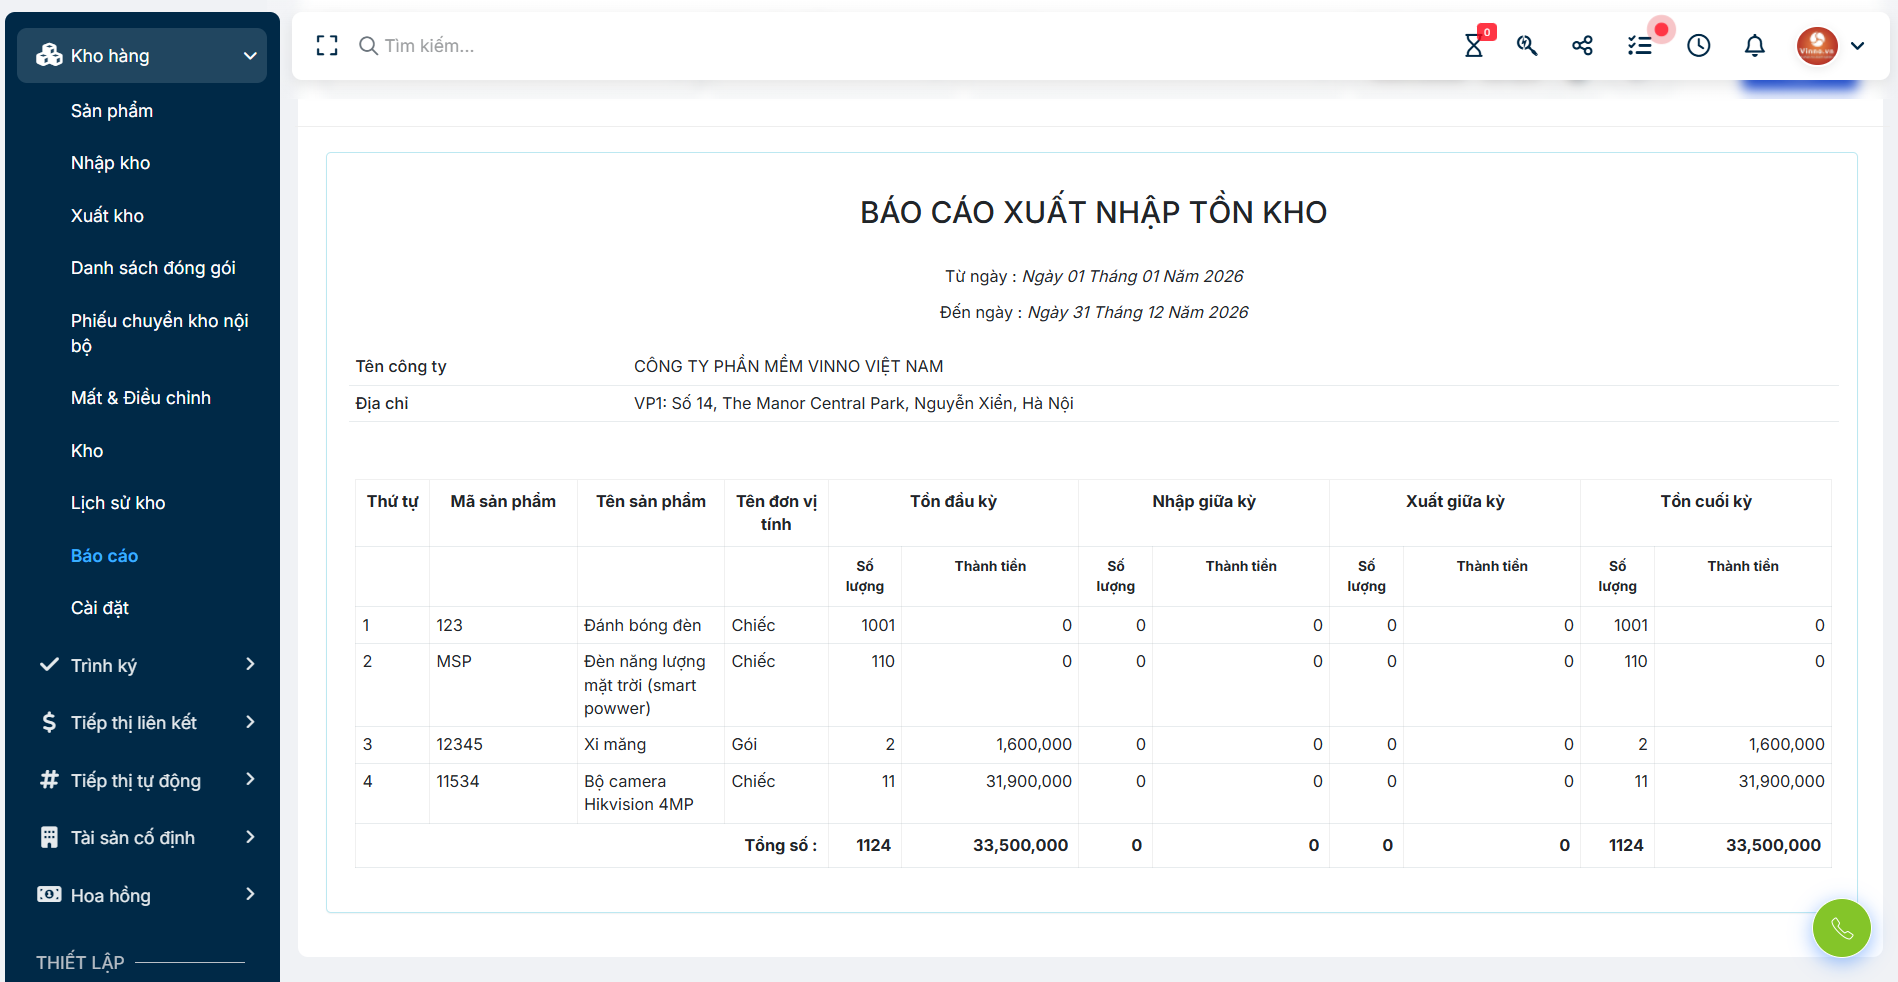Click the Kho hàng boxes icon
Image resolution: width=1898 pixels, height=982 pixels.
point(49,55)
